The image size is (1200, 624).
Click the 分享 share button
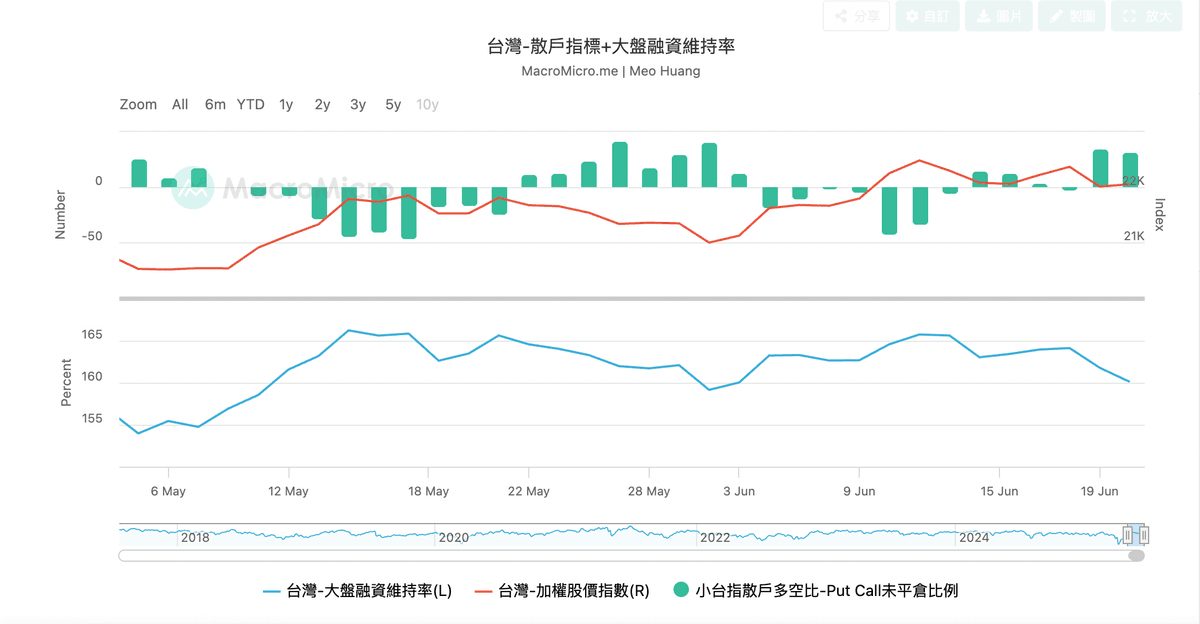(856, 16)
